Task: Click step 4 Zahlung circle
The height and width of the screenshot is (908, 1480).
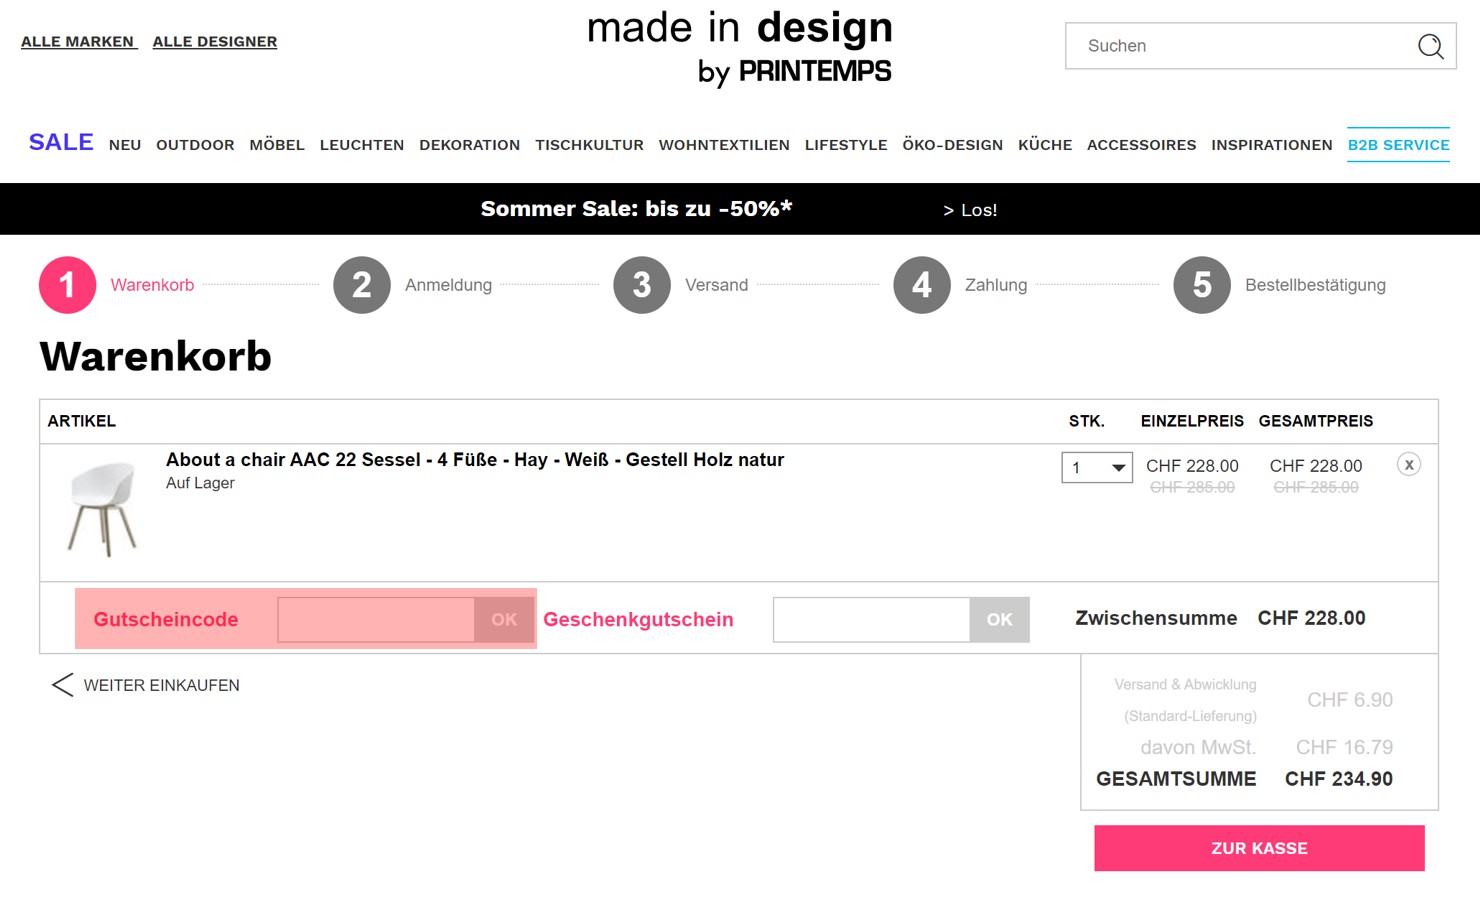Action: (x=922, y=285)
